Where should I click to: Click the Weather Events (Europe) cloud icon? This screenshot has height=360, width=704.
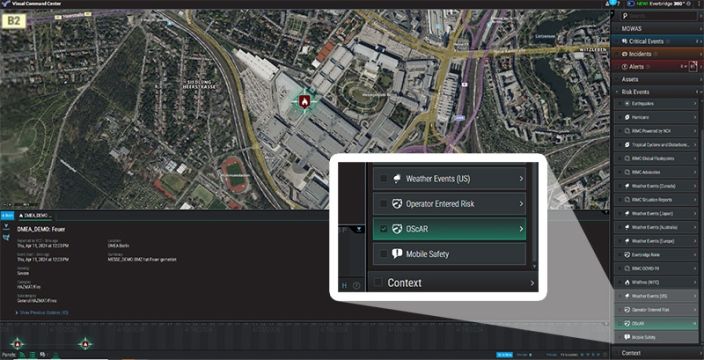coord(628,241)
